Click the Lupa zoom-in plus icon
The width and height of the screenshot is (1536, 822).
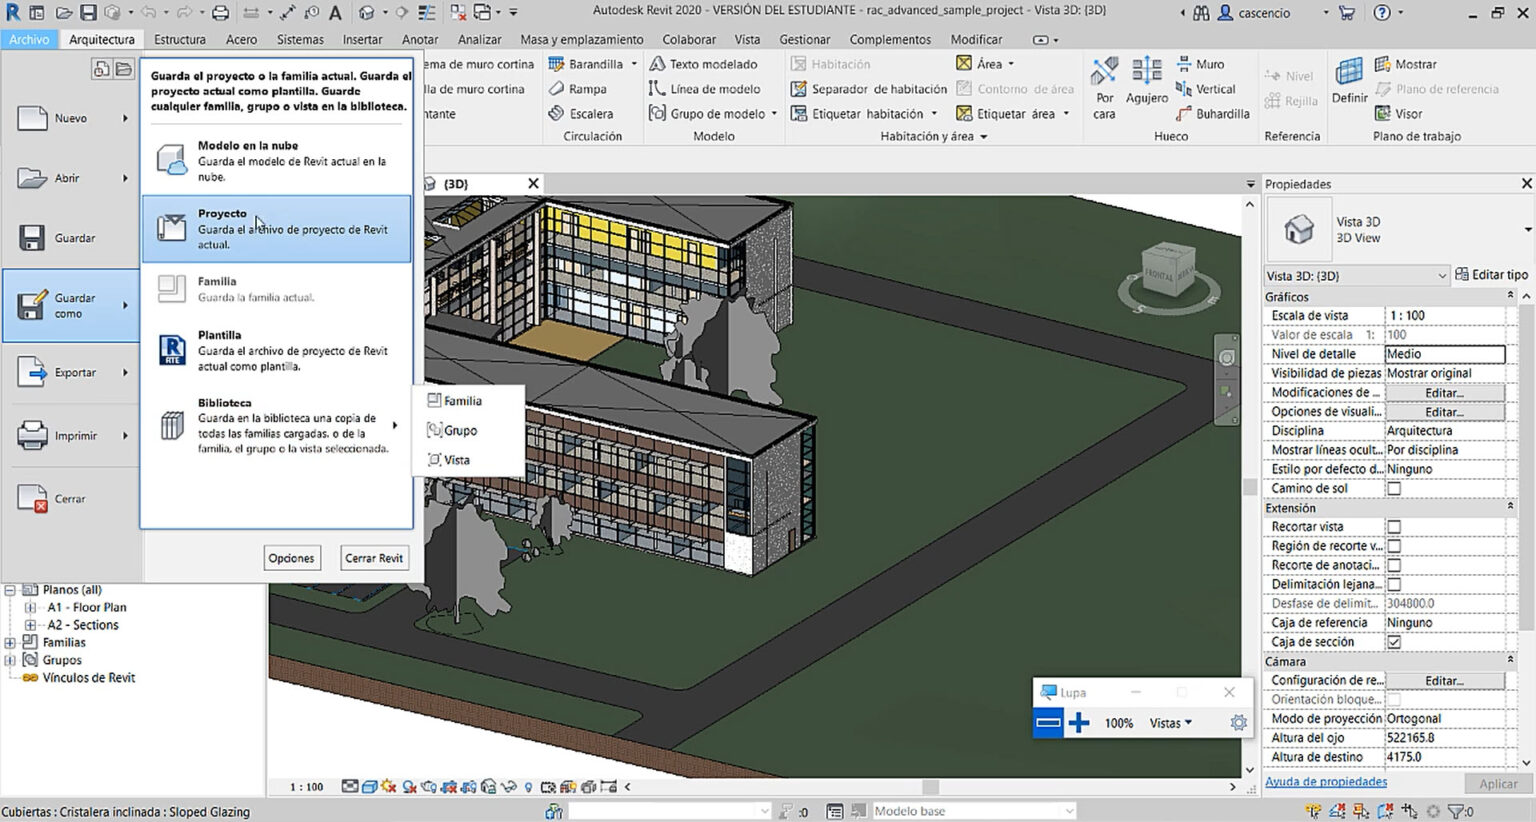pos(1078,723)
